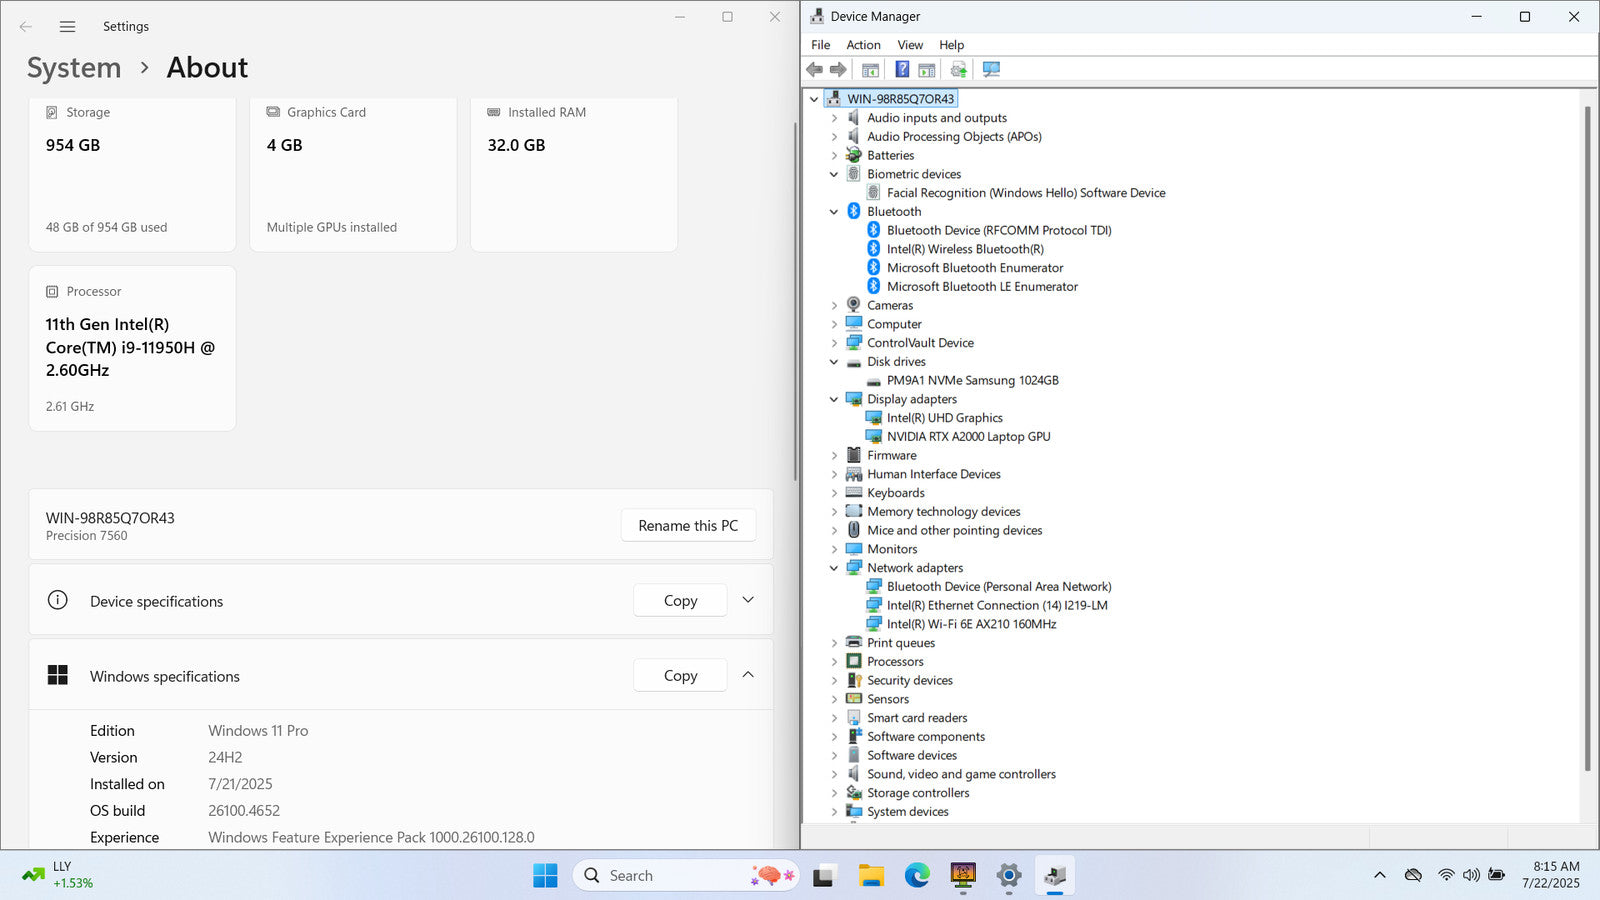Click Copy button for Windows specifications
The height and width of the screenshot is (900, 1600).
(x=680, y=675)
